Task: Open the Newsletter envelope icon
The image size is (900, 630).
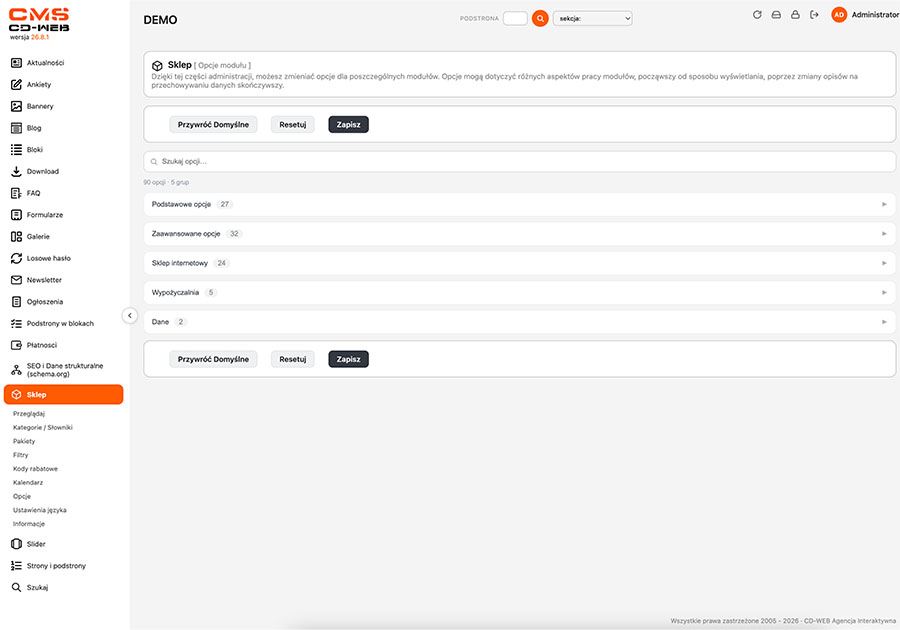Action: click(x=16, y=280)
